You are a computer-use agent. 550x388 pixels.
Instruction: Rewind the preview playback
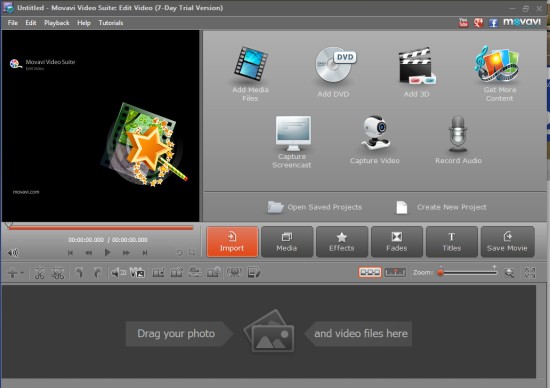pos(88,253)
